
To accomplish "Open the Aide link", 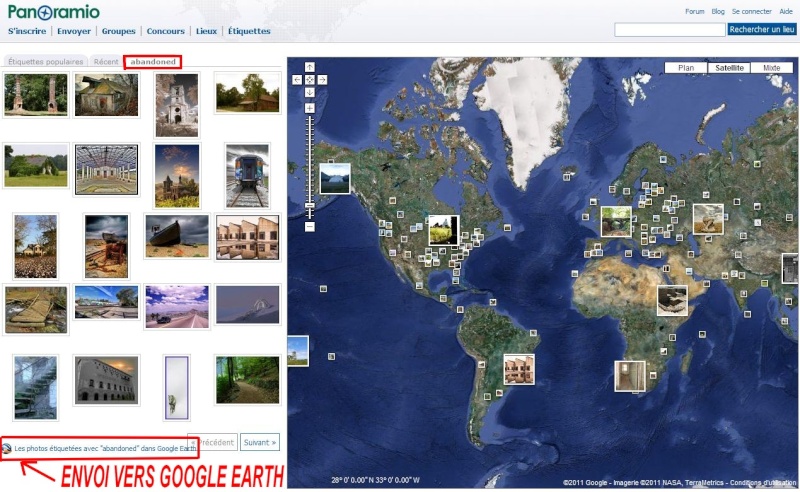I will pyautogui.click(x=786, y=11).
